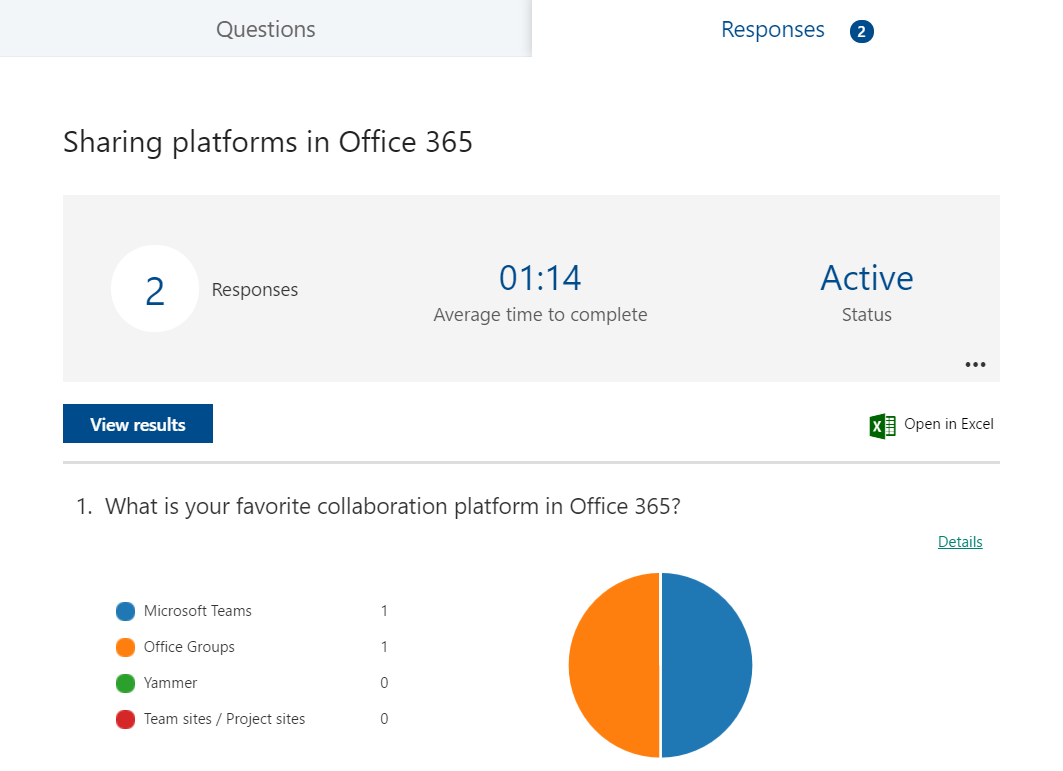The image size is (1063, 771).
Task: Click the circled 2 responses counter
Action: tap(155, 289)
